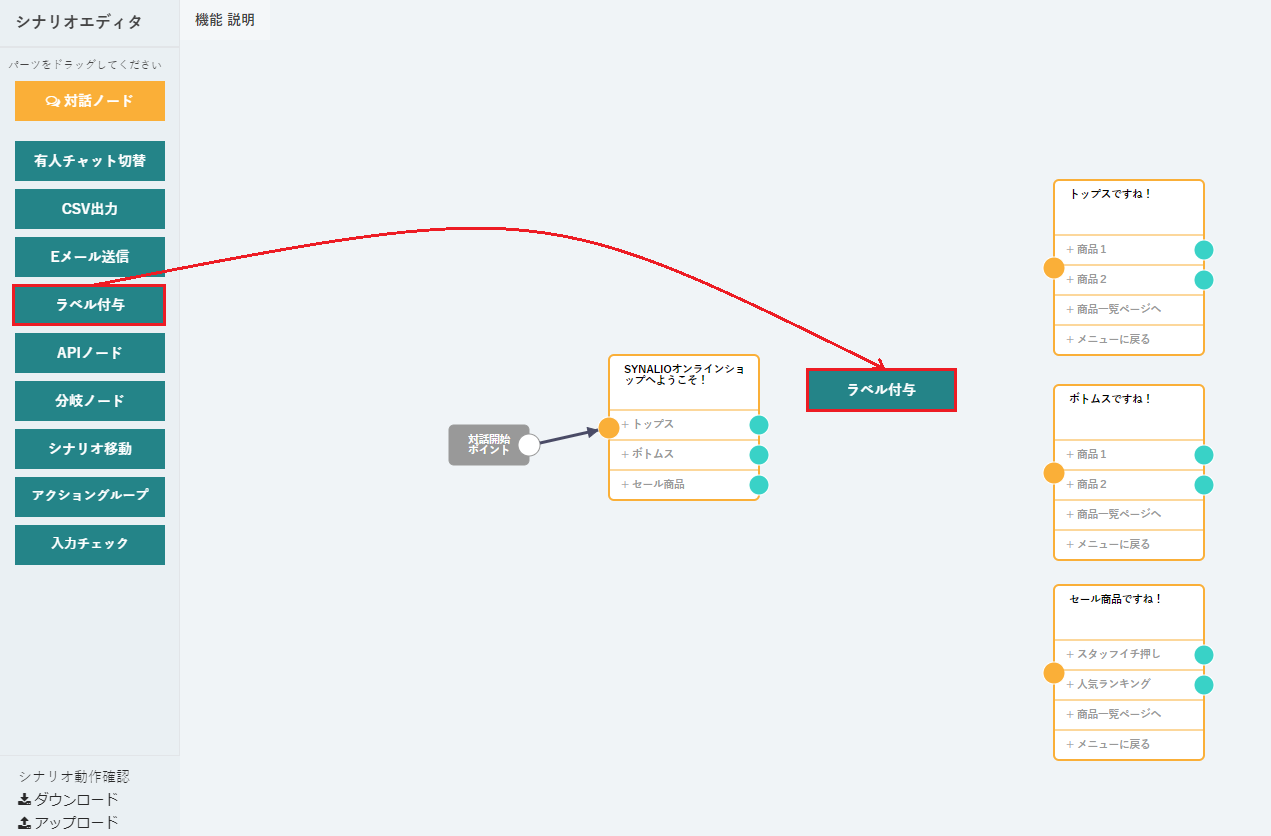Select the 有人チャット切替 part
The width and height of the screenshot is (1271, 836).
(90, 161)
